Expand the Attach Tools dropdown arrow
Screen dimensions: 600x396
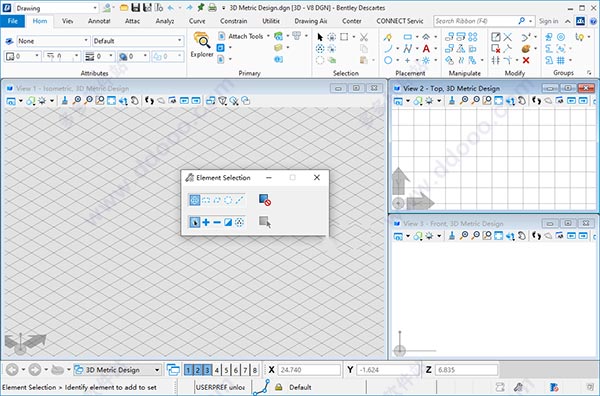268,36
